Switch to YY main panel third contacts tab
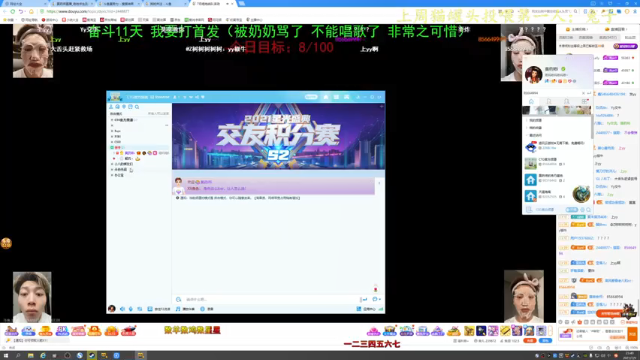 [567, 101]
